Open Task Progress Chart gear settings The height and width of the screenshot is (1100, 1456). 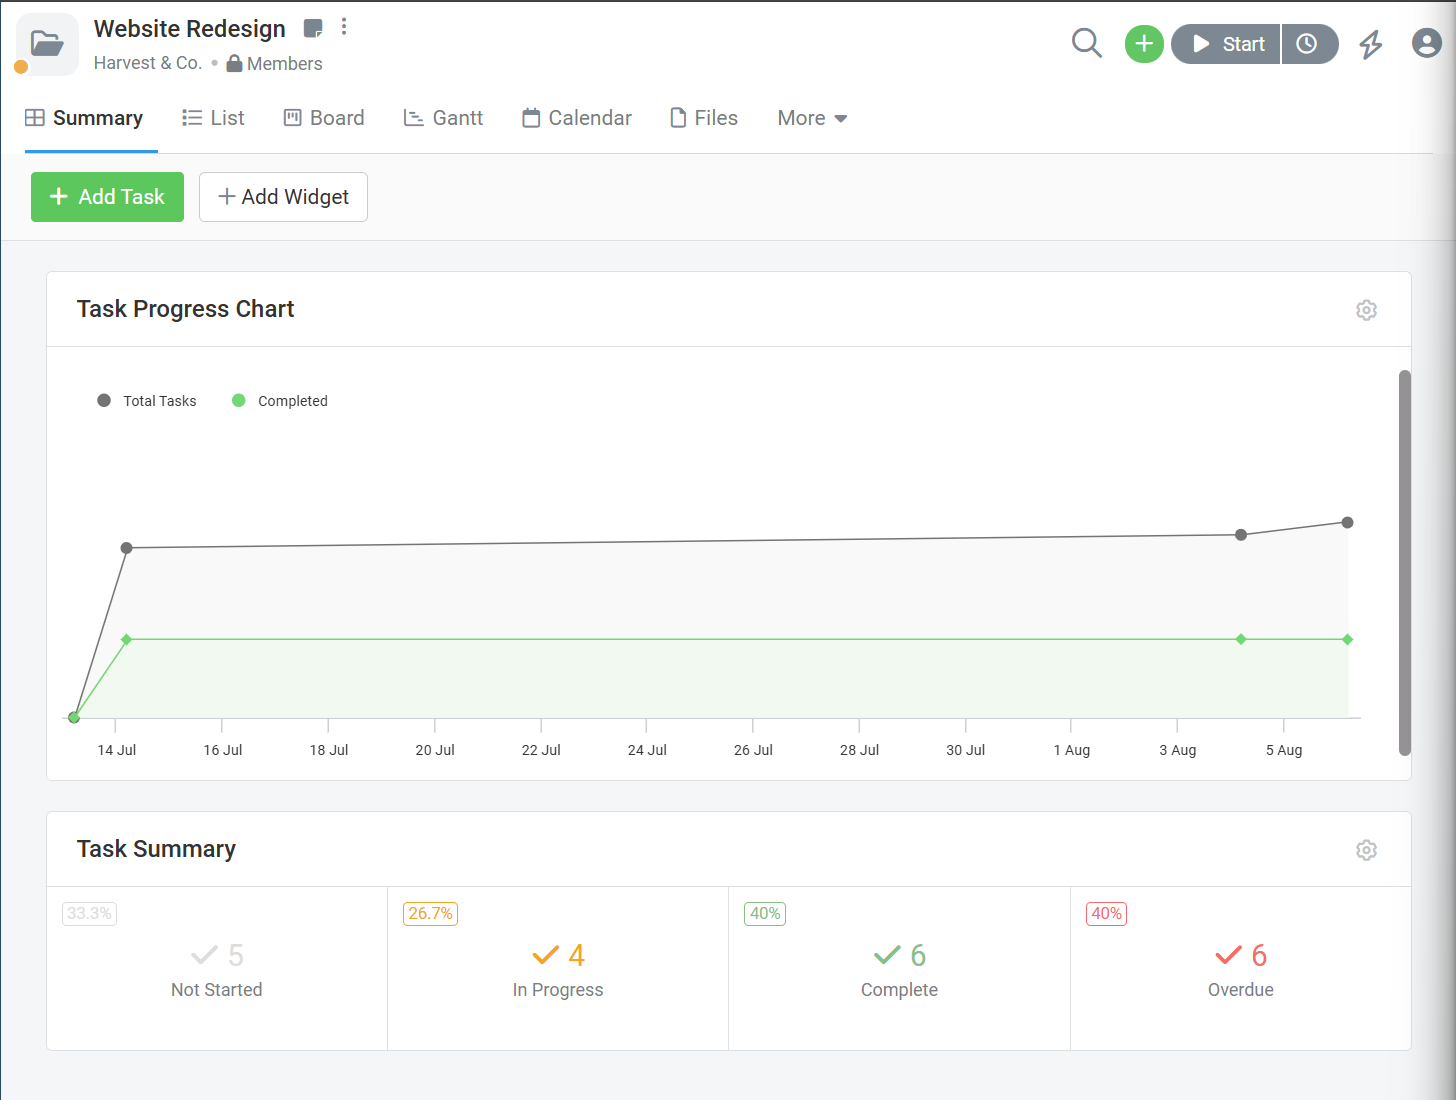[x=1366, y=310]
